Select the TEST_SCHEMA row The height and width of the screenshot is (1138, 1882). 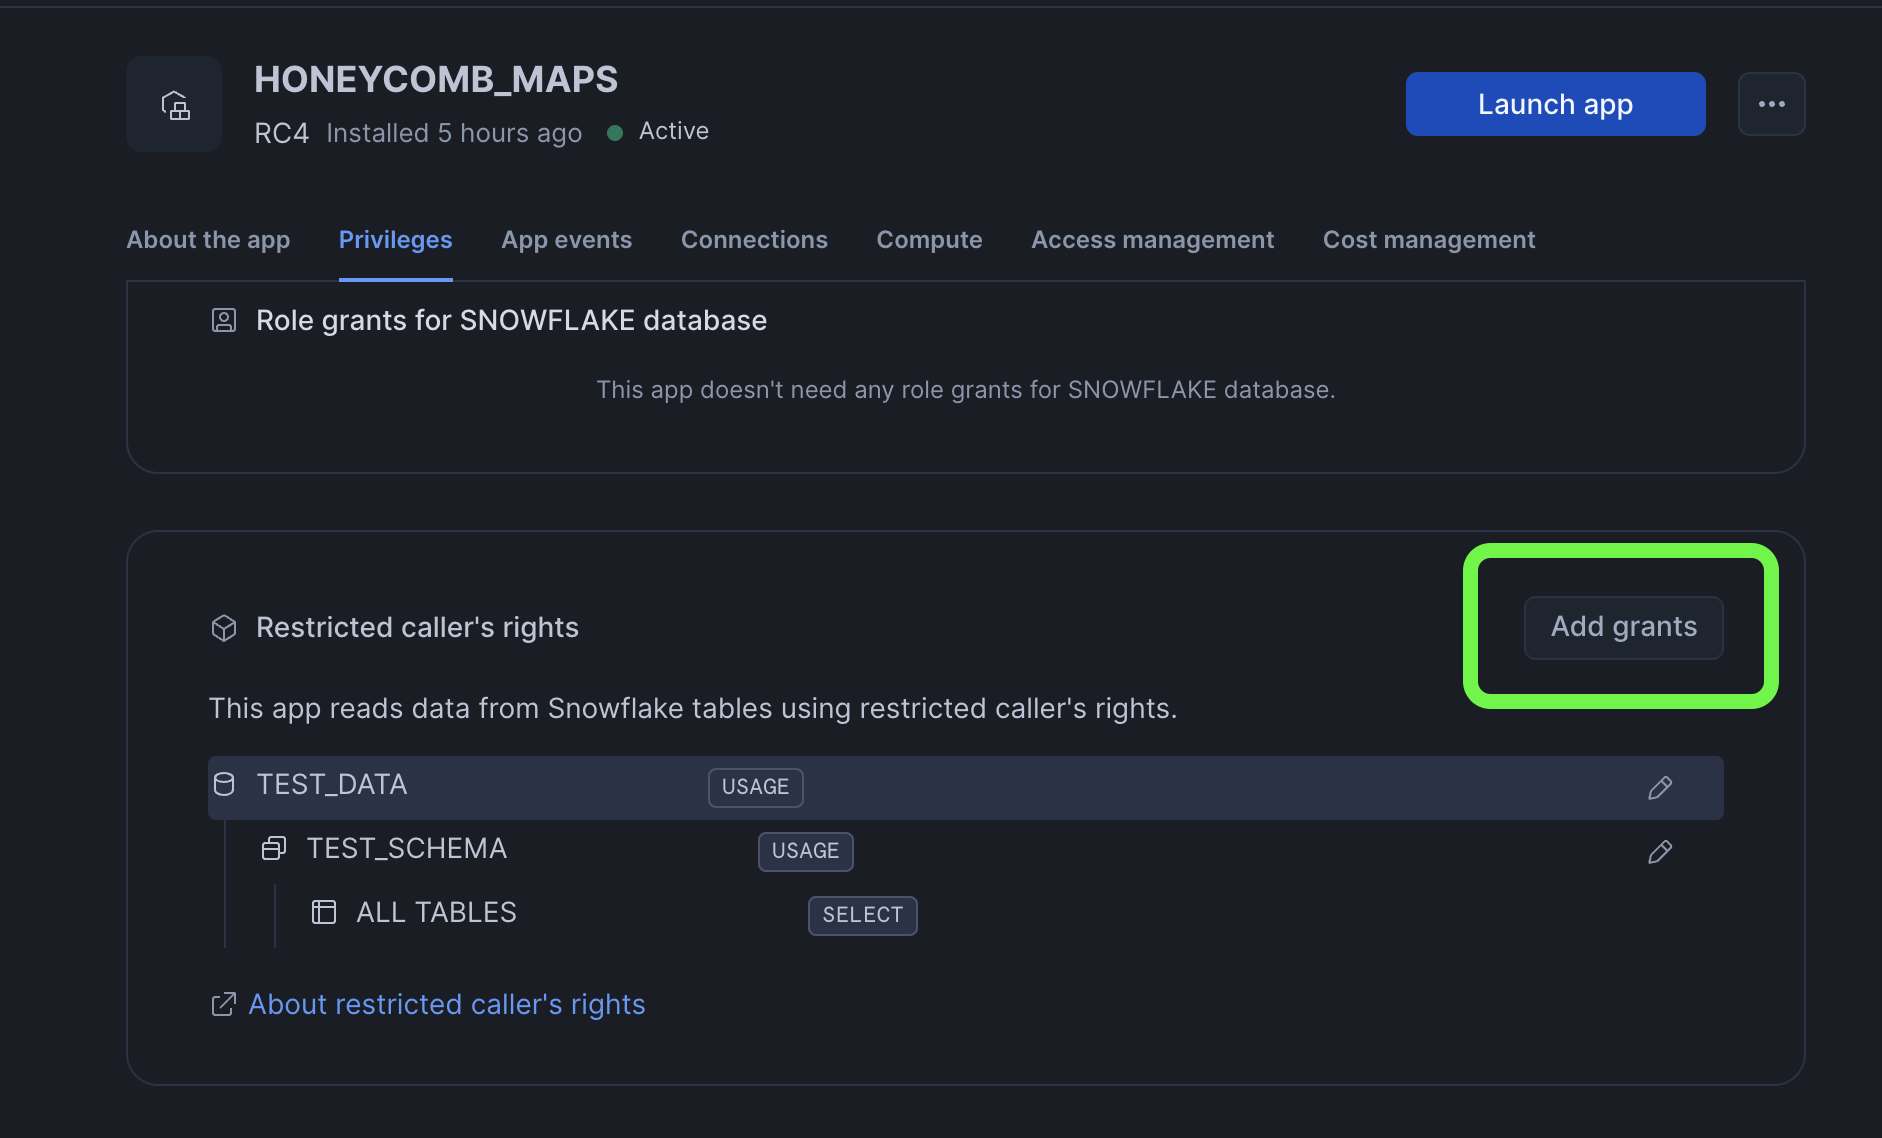point(406,848)
